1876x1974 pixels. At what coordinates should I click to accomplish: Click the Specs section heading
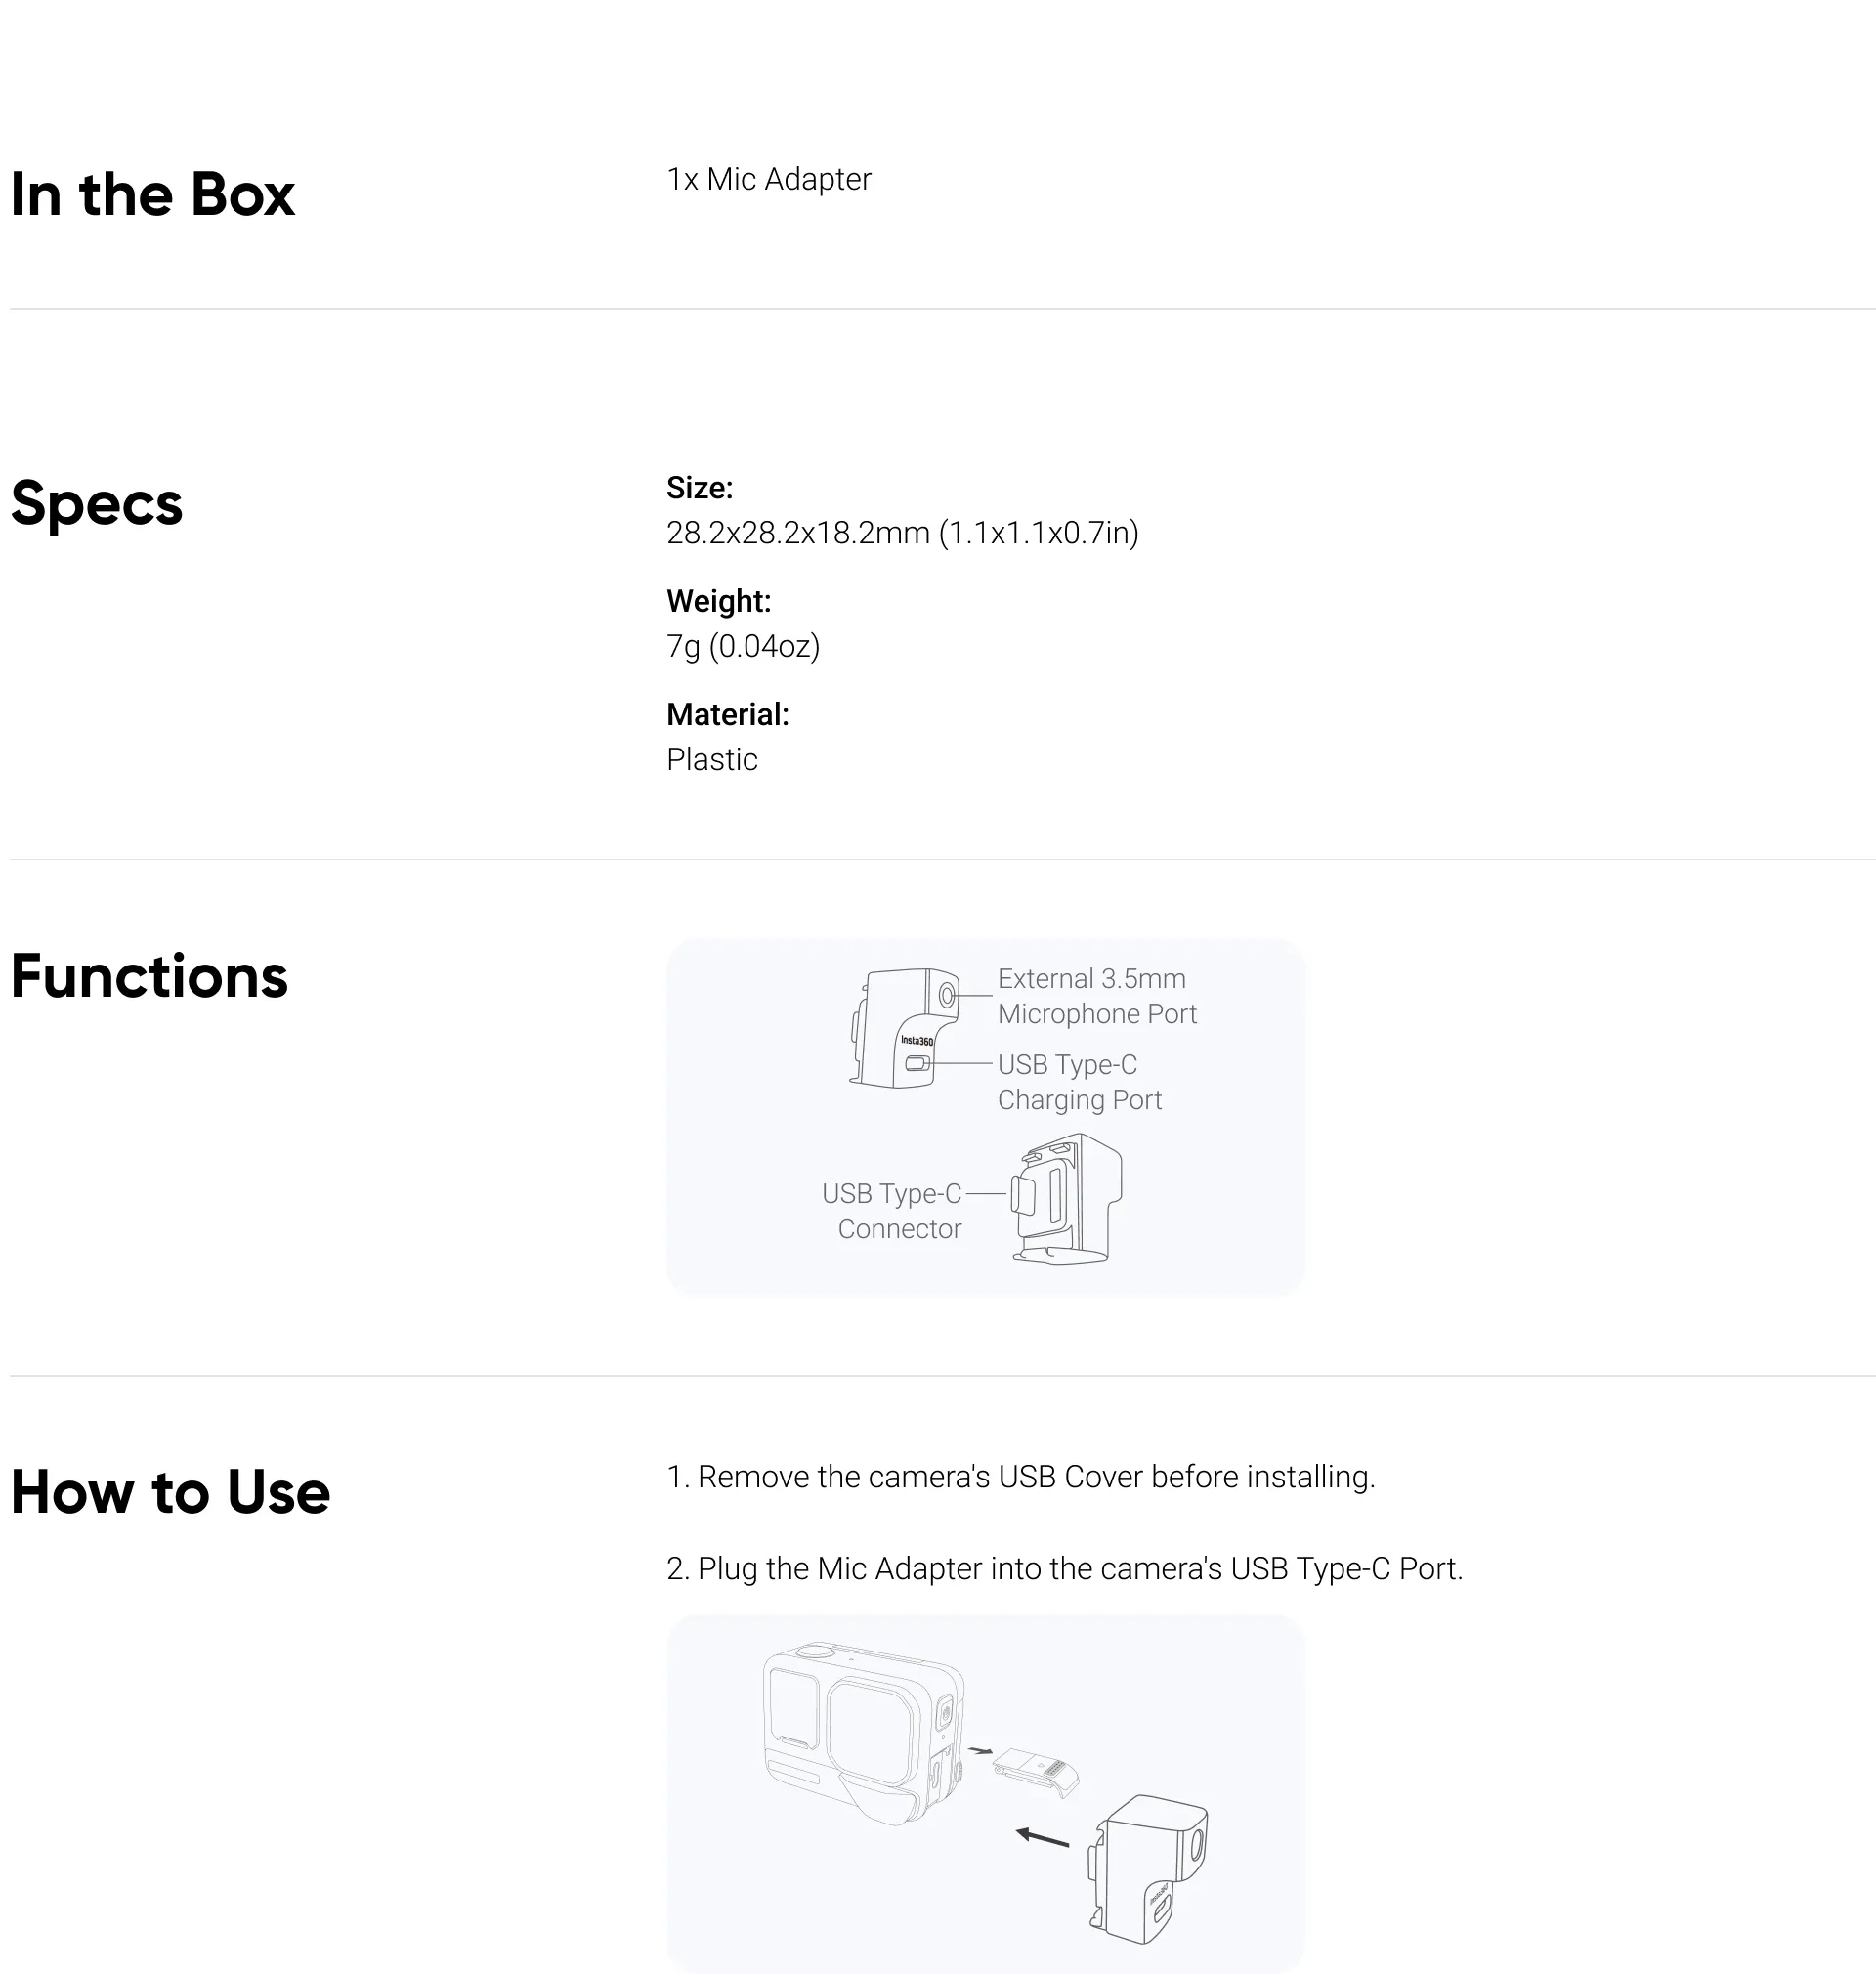tap(97, 503)
